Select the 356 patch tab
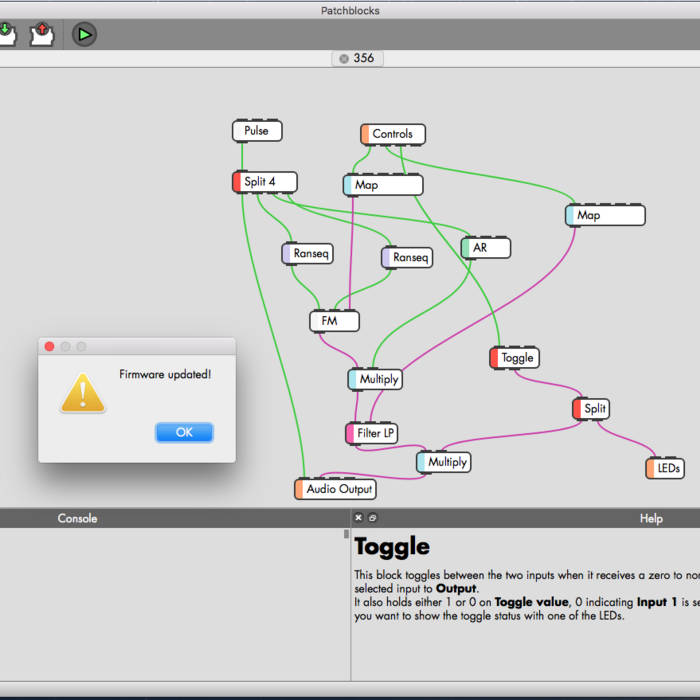 363,59
